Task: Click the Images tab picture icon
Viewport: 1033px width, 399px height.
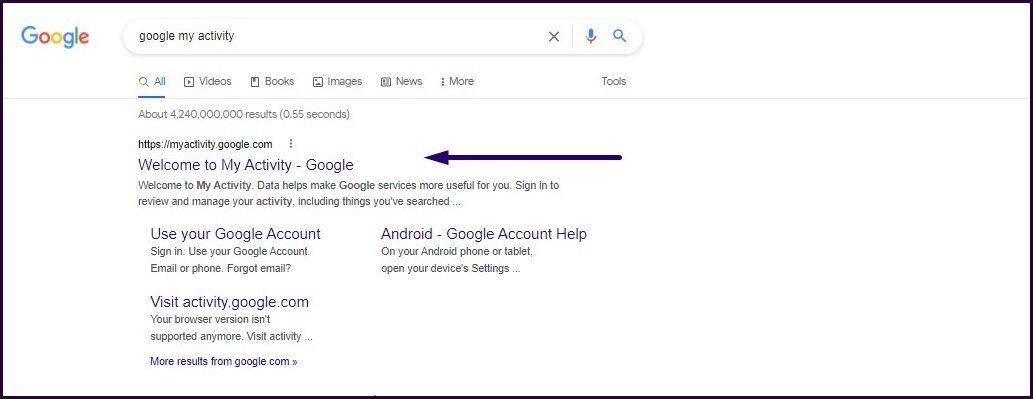Action: [x=318, y=82]
